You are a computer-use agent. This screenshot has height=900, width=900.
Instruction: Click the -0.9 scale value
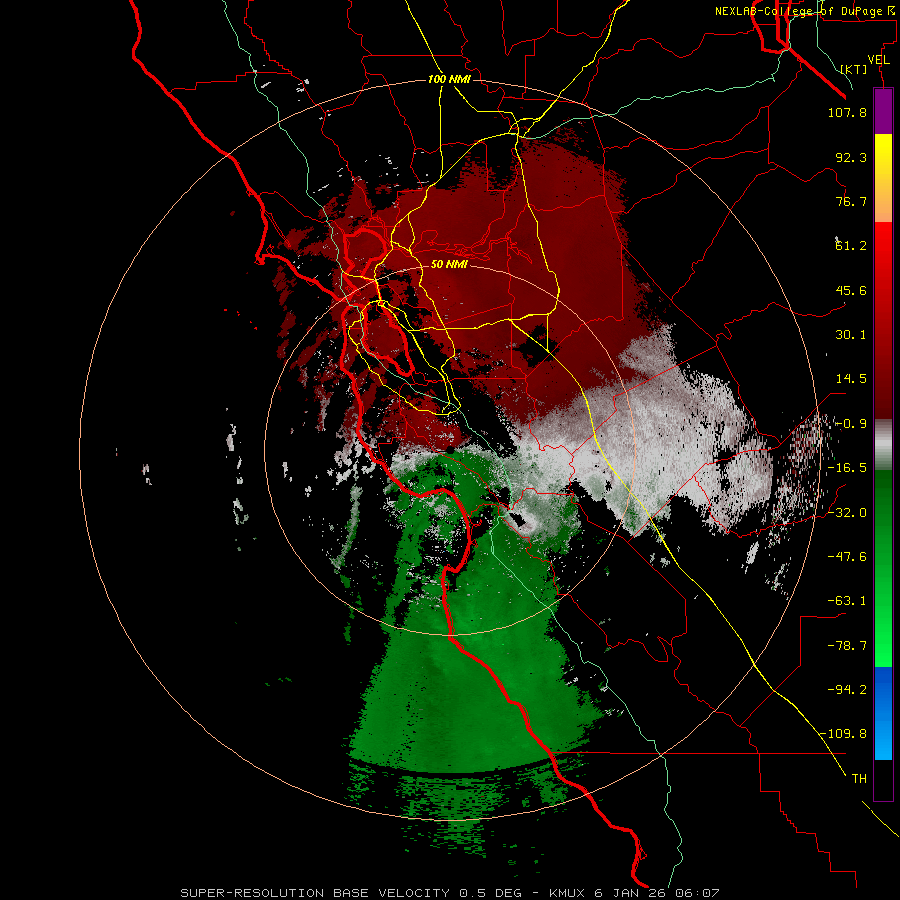click(851, 424)
